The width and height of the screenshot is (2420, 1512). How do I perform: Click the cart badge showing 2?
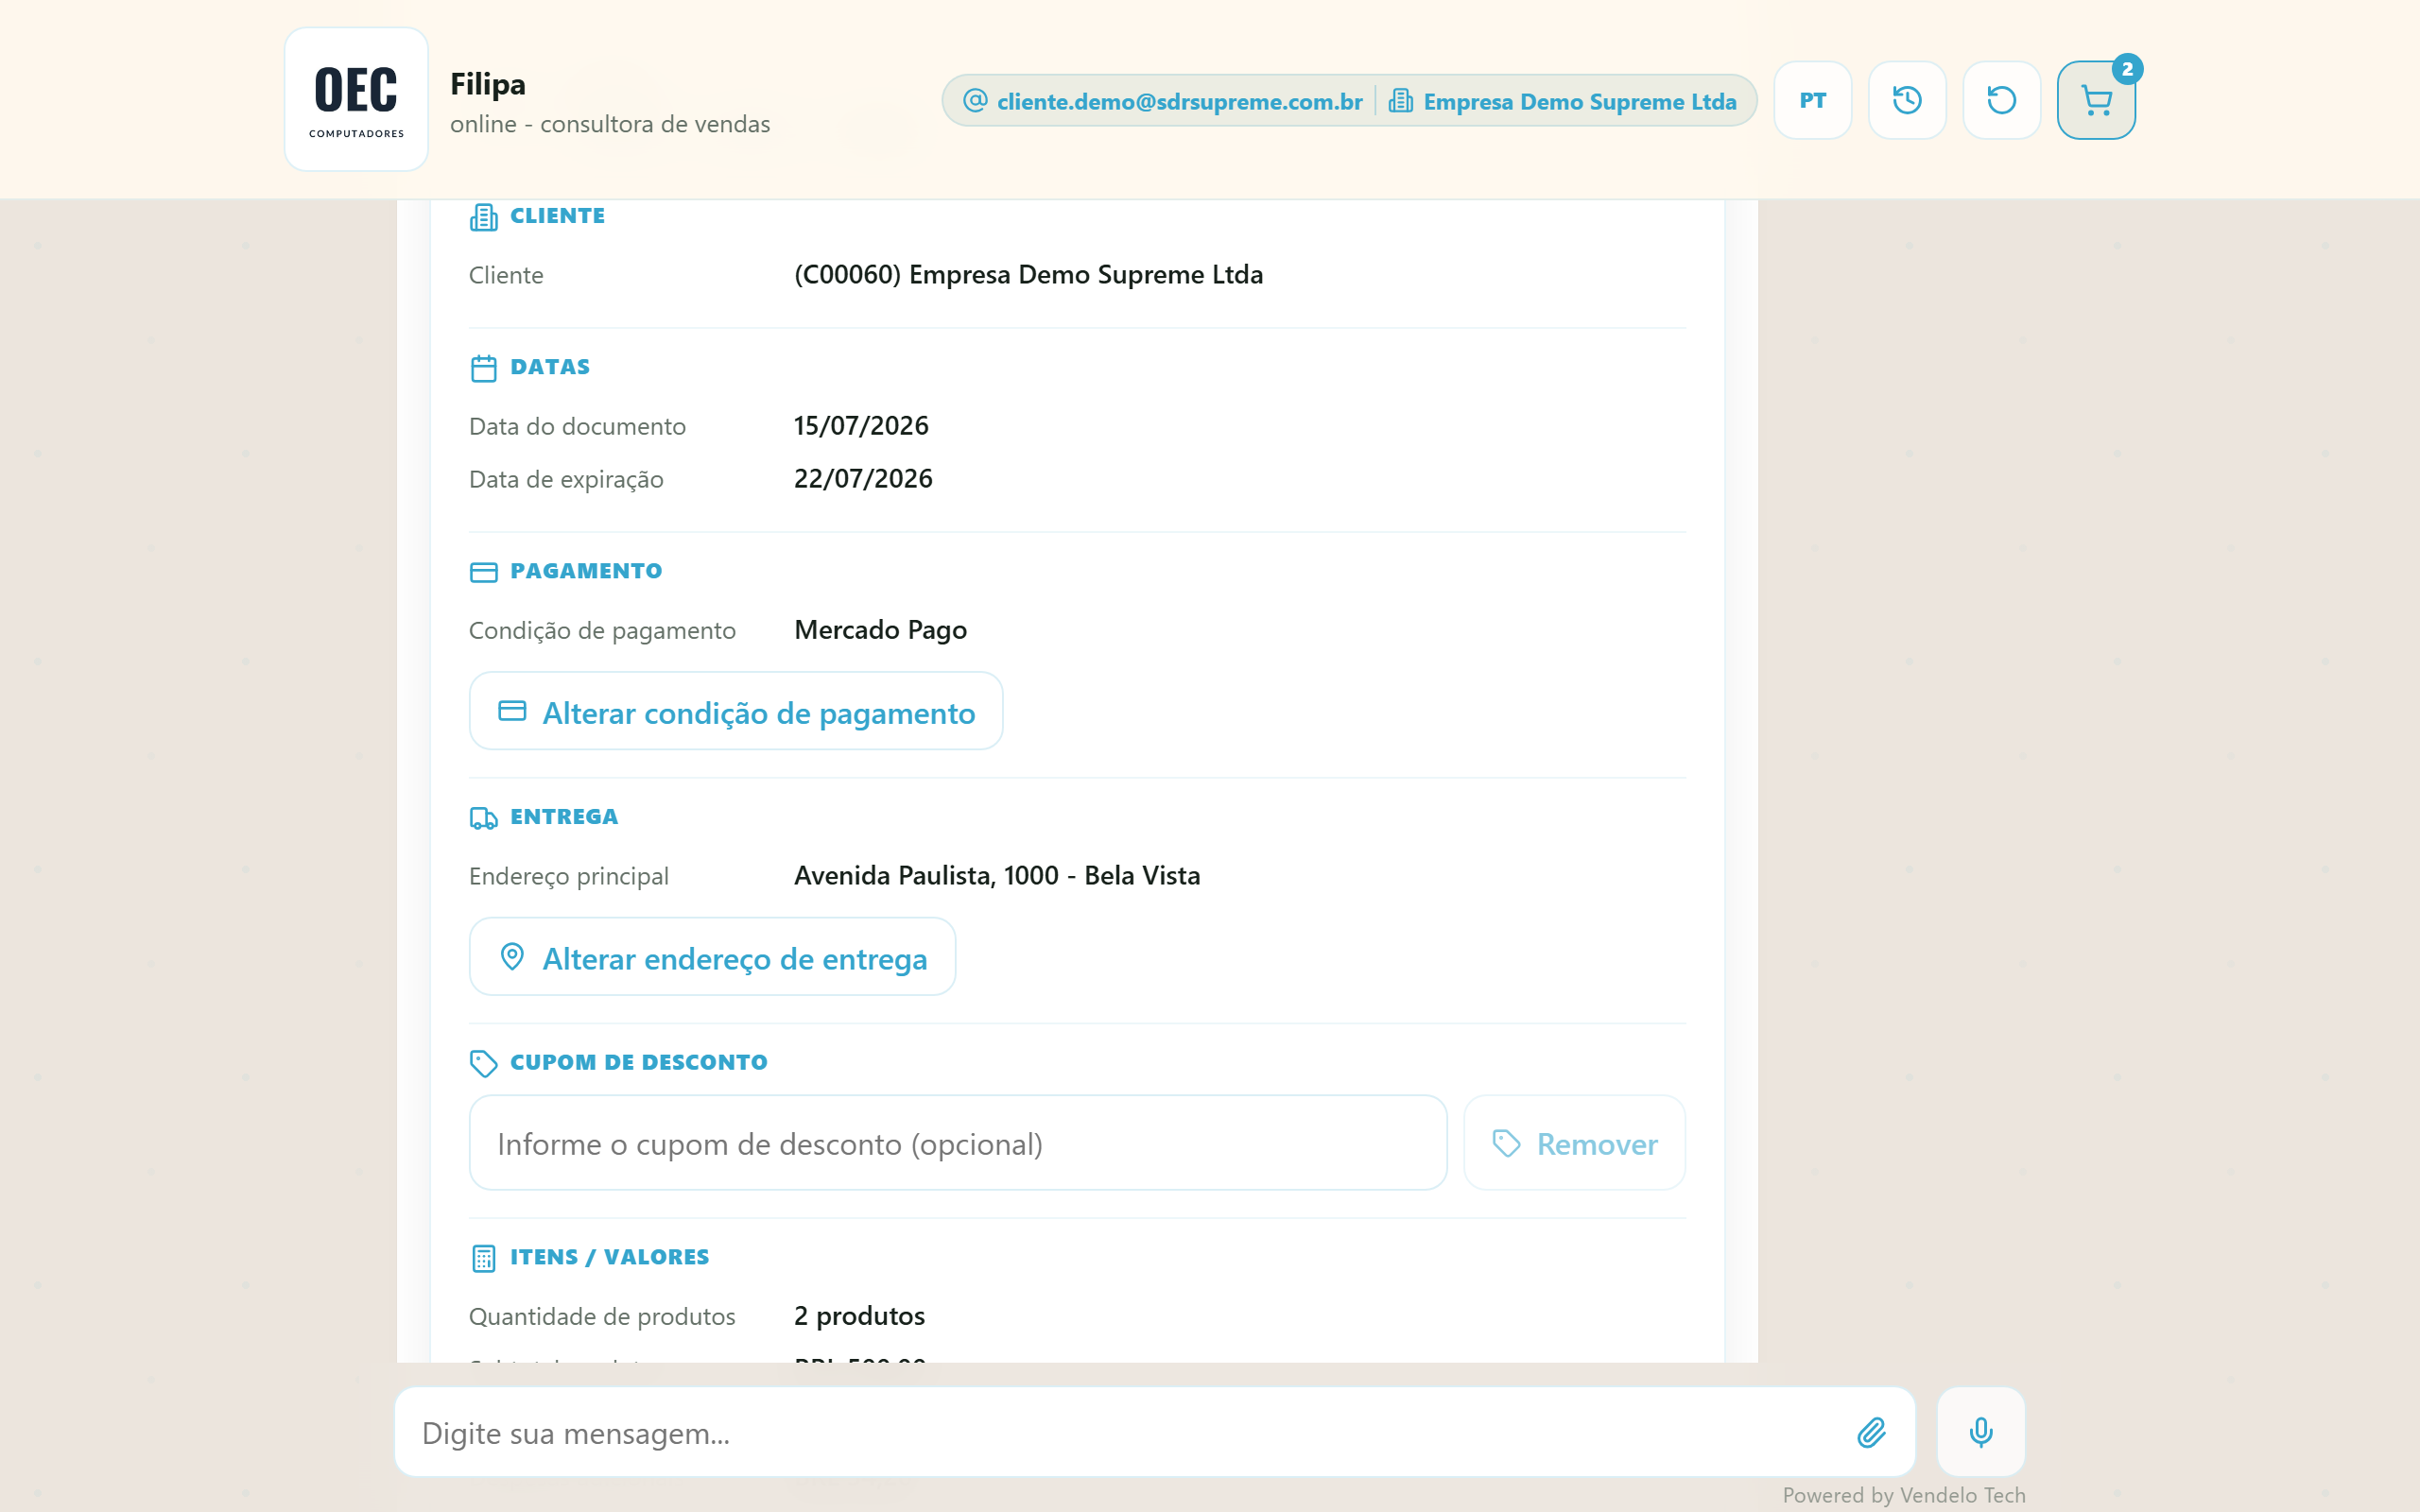[x=2127, y=69]
